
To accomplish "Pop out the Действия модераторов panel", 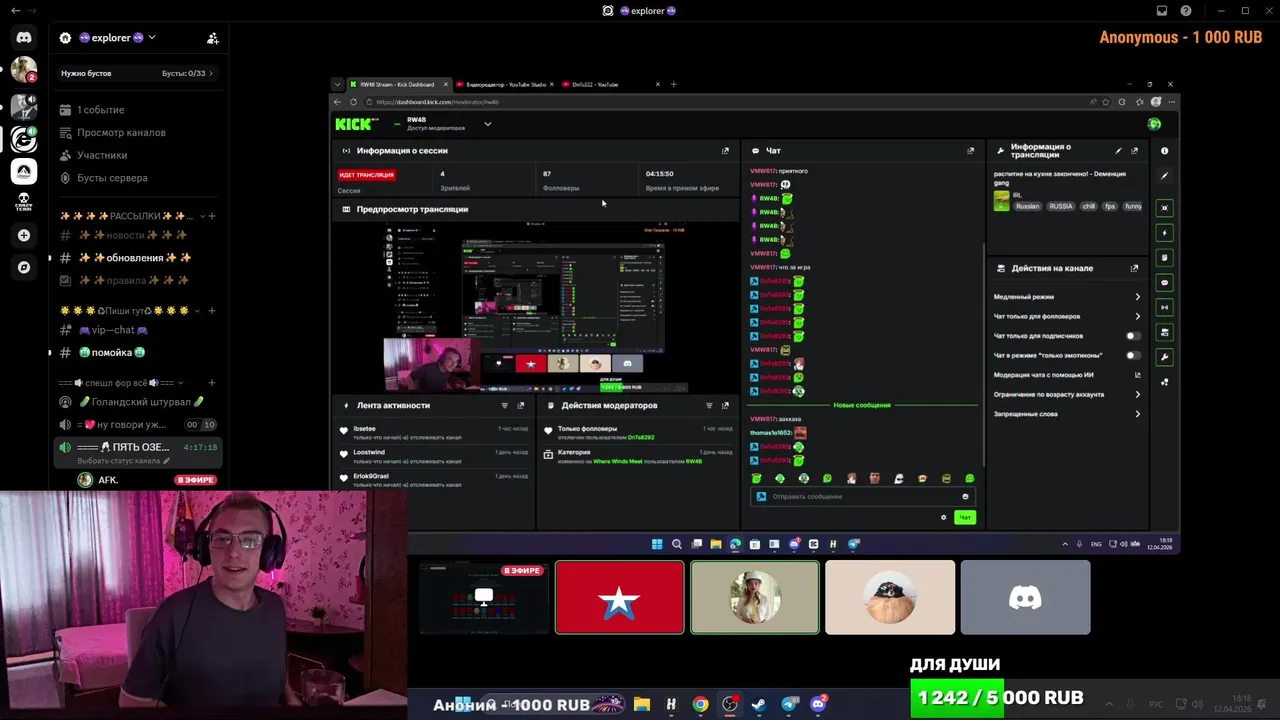I will click(725, 405).
